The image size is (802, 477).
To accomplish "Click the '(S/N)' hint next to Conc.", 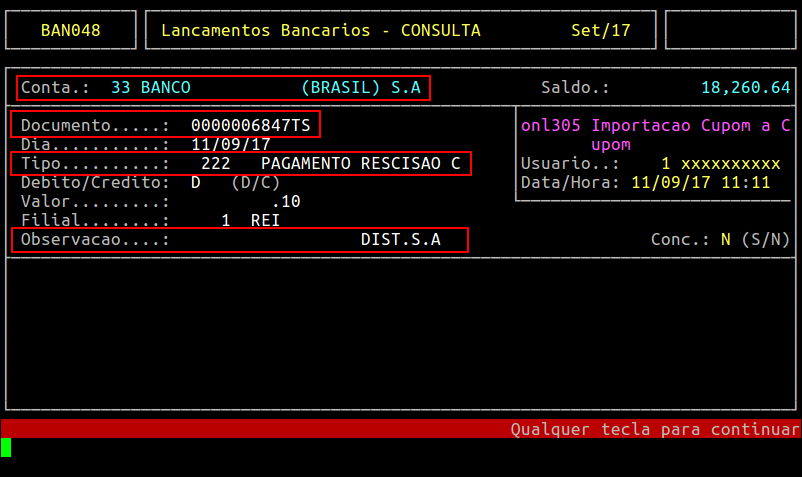I will click(x=766, y=239).
